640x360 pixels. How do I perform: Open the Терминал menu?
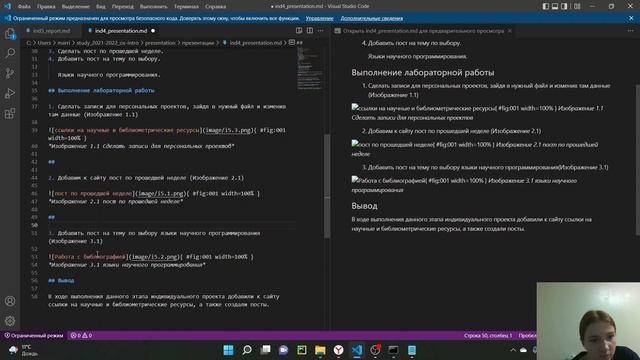[186, 7]
